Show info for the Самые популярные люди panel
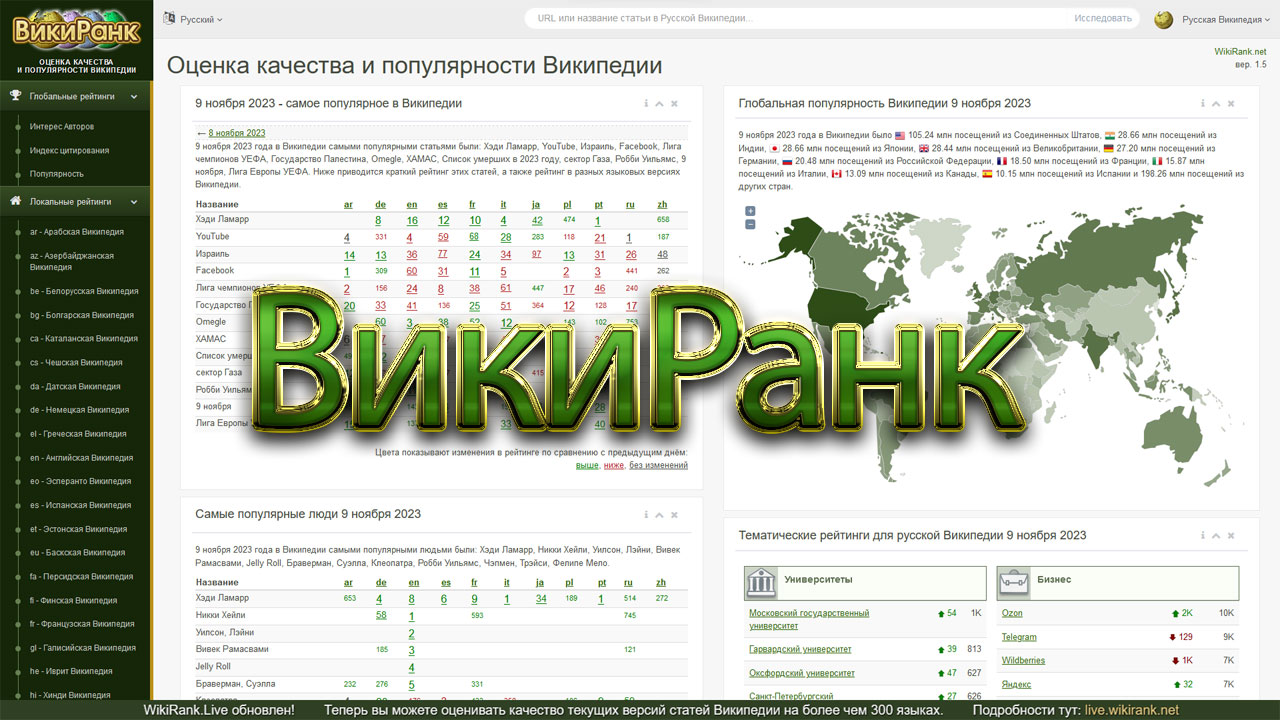Image resolution: width=1280 pixels, height=720 pixels. coord(646,514)
